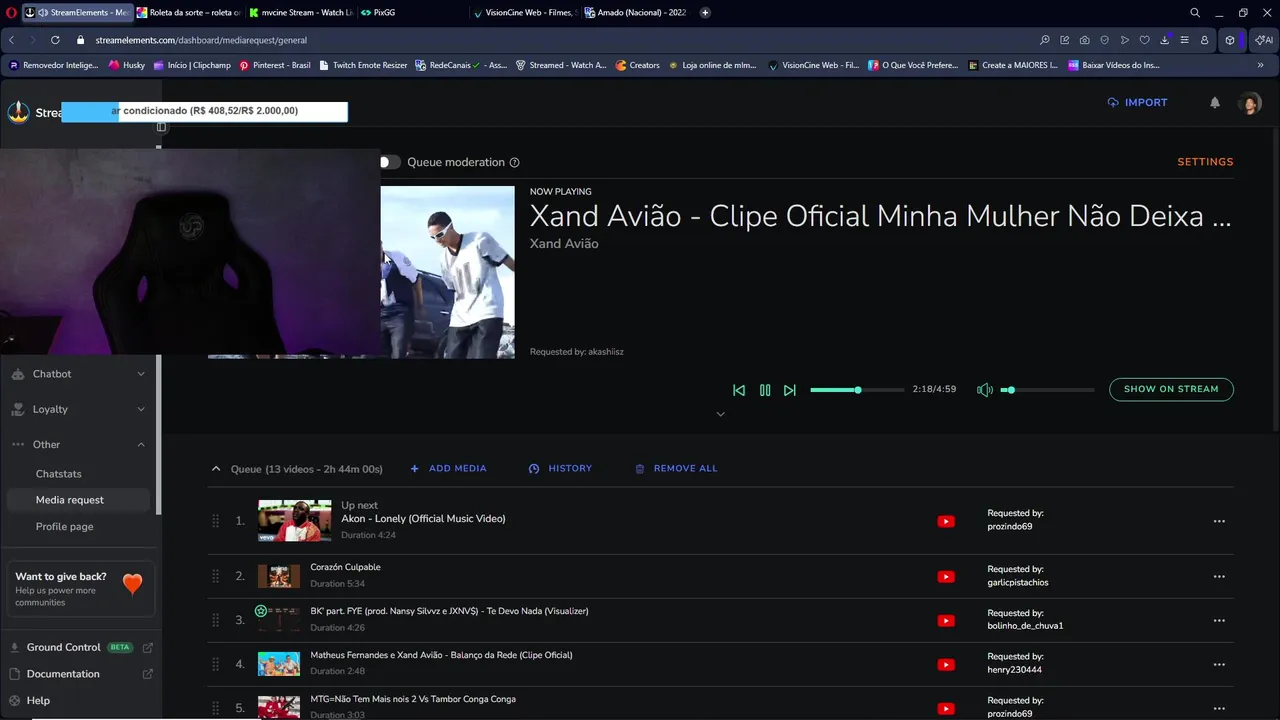The image size is (1280, 720).
Task: Open a new browser tab
Action: pos(705,13)
